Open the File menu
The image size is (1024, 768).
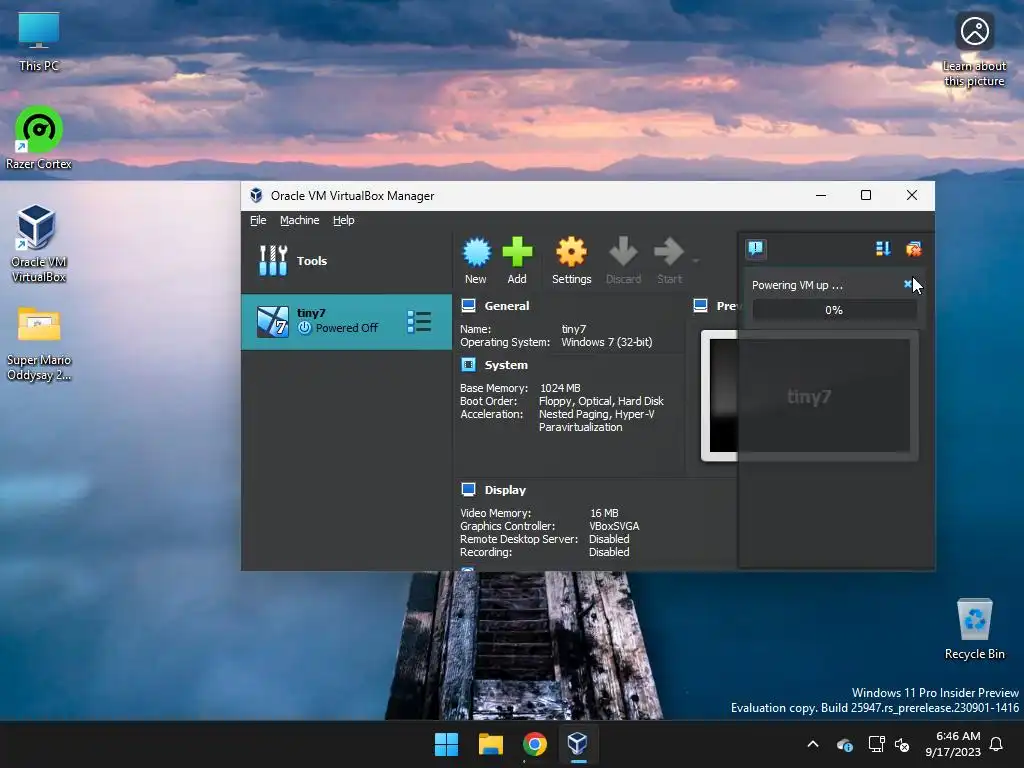(x=258, y=220)
